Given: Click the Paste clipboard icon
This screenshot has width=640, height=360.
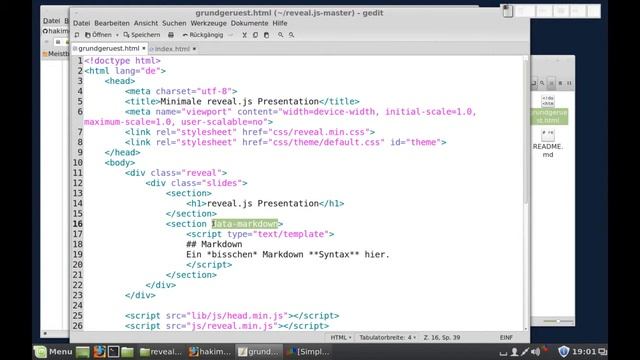Looking at the screenshot, I should 267,36.
